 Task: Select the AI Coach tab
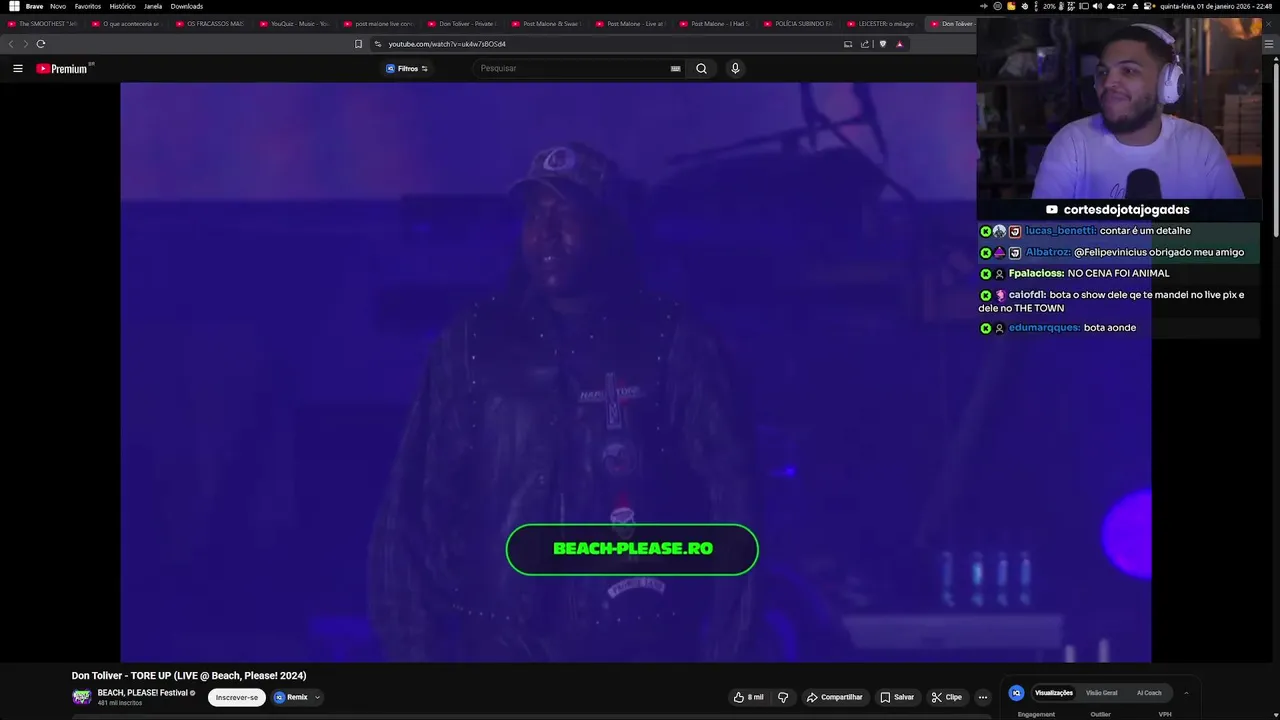[x=1149, y=693]
